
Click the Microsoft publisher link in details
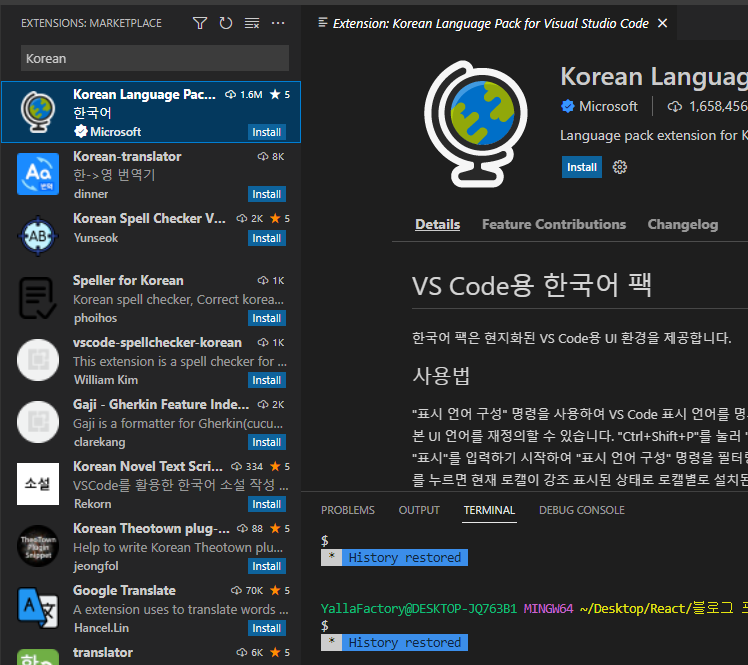point(608,106)
